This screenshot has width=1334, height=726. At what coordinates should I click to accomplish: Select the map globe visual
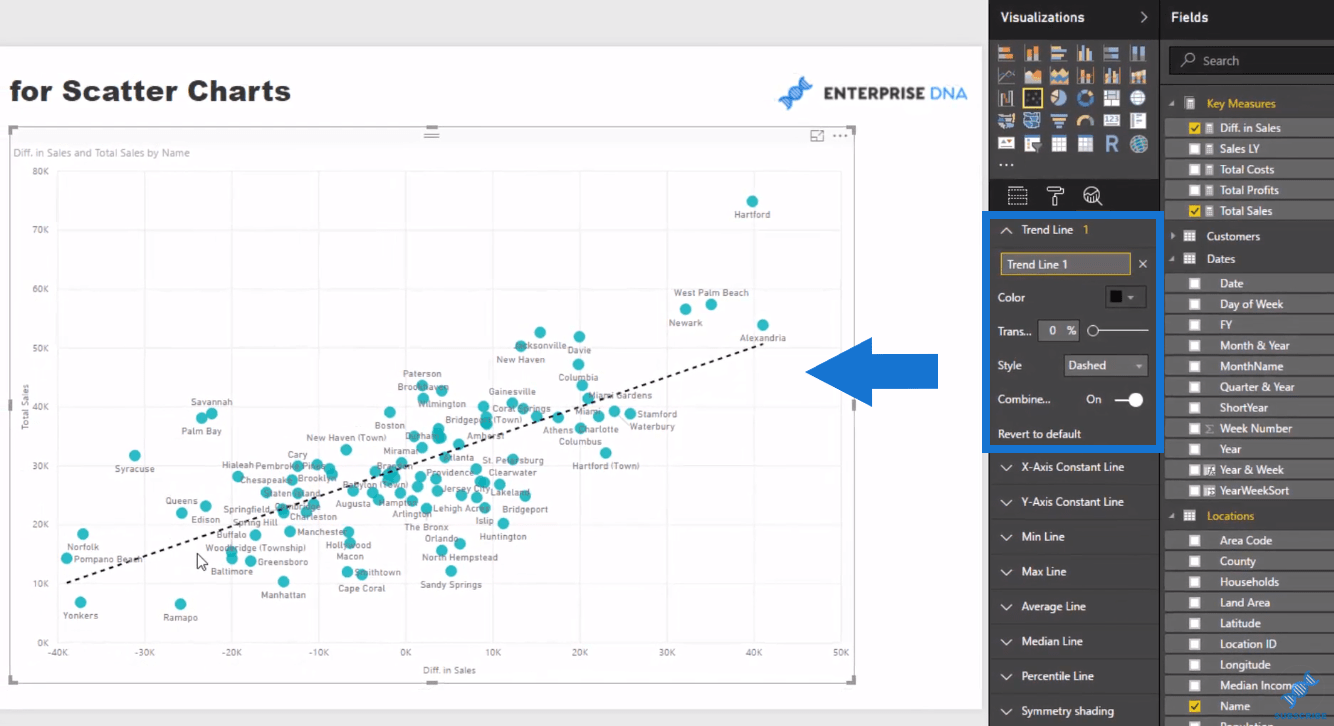(1137, 98)
